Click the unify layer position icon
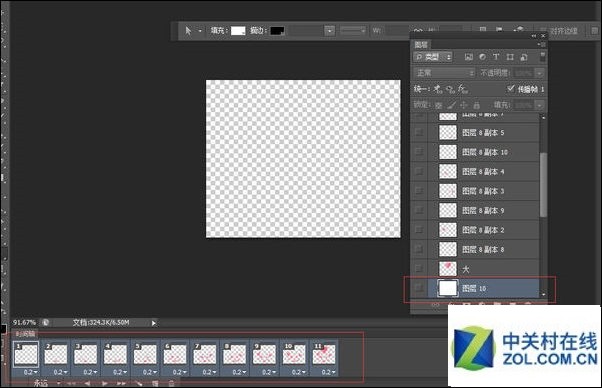Image resolution: width=602 pixels, height=388 pixels. tap(438, 89)
